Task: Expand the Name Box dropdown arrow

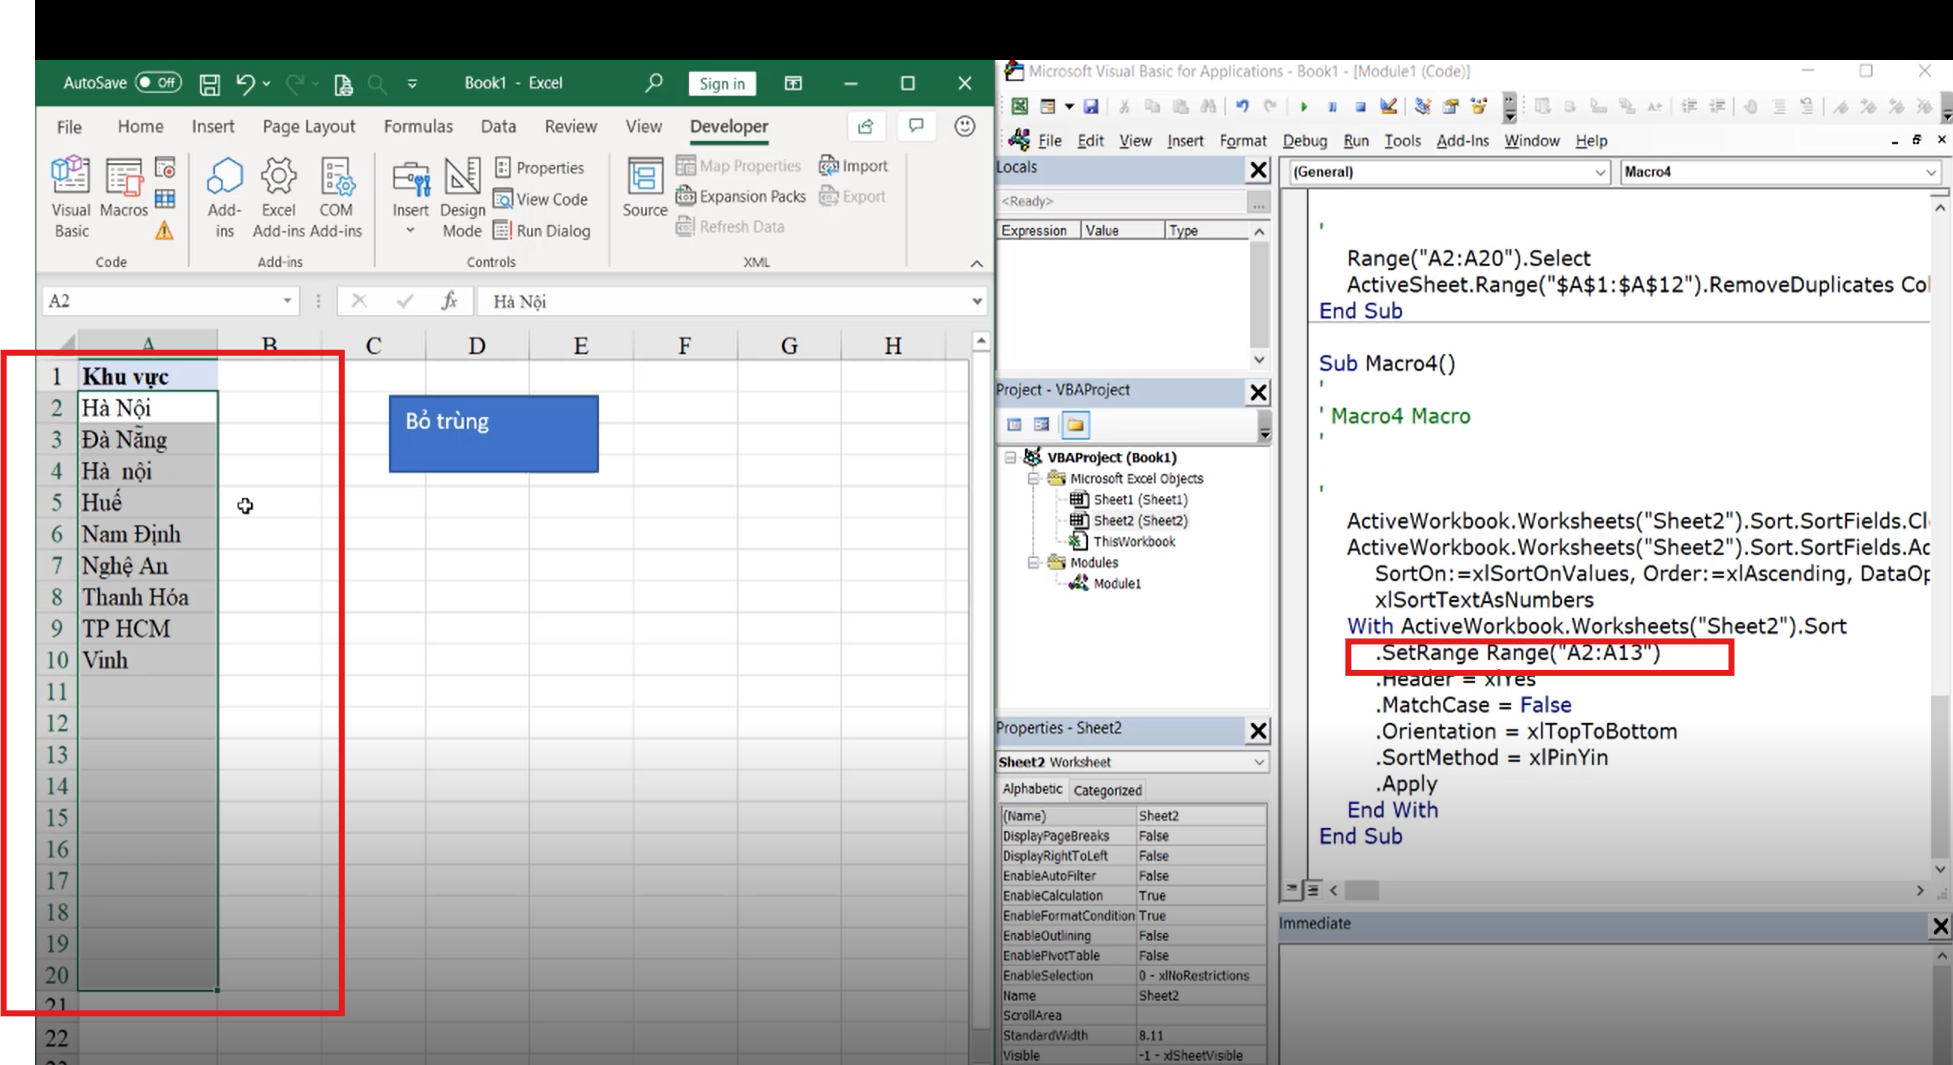Action: click(x=287, y=301)
